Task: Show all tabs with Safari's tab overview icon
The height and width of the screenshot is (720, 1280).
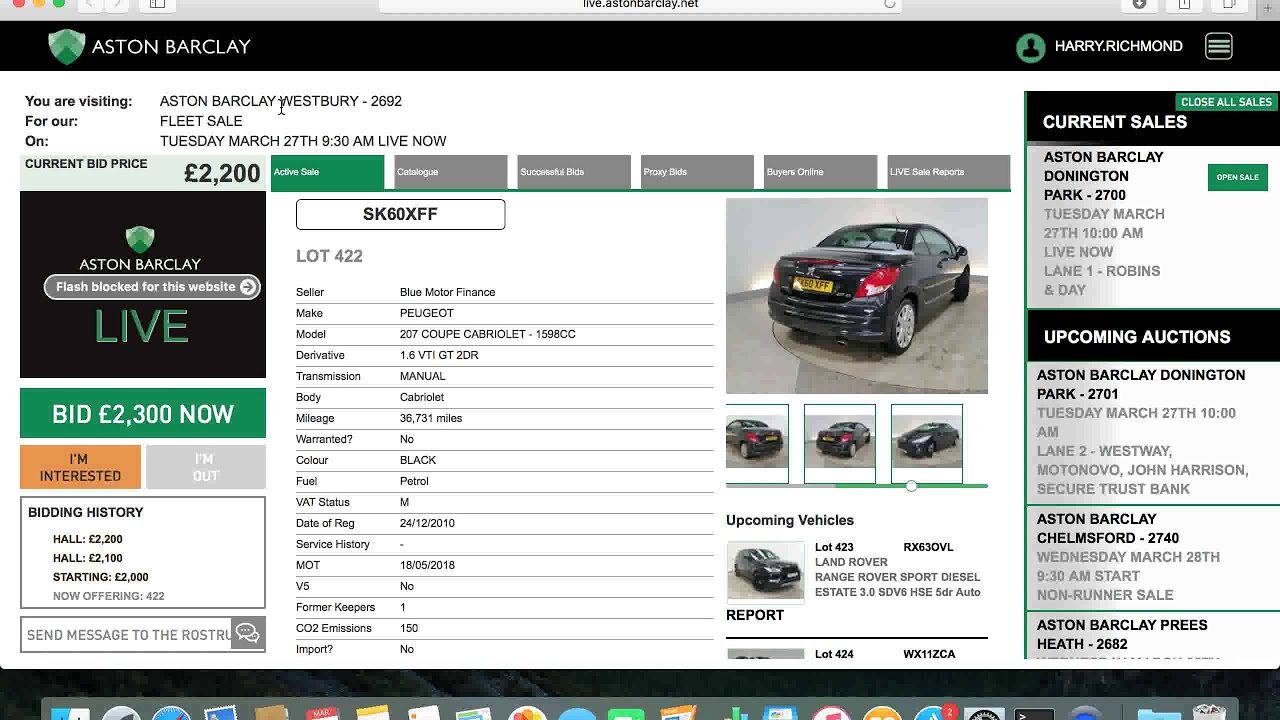Action: [1229, 4]
